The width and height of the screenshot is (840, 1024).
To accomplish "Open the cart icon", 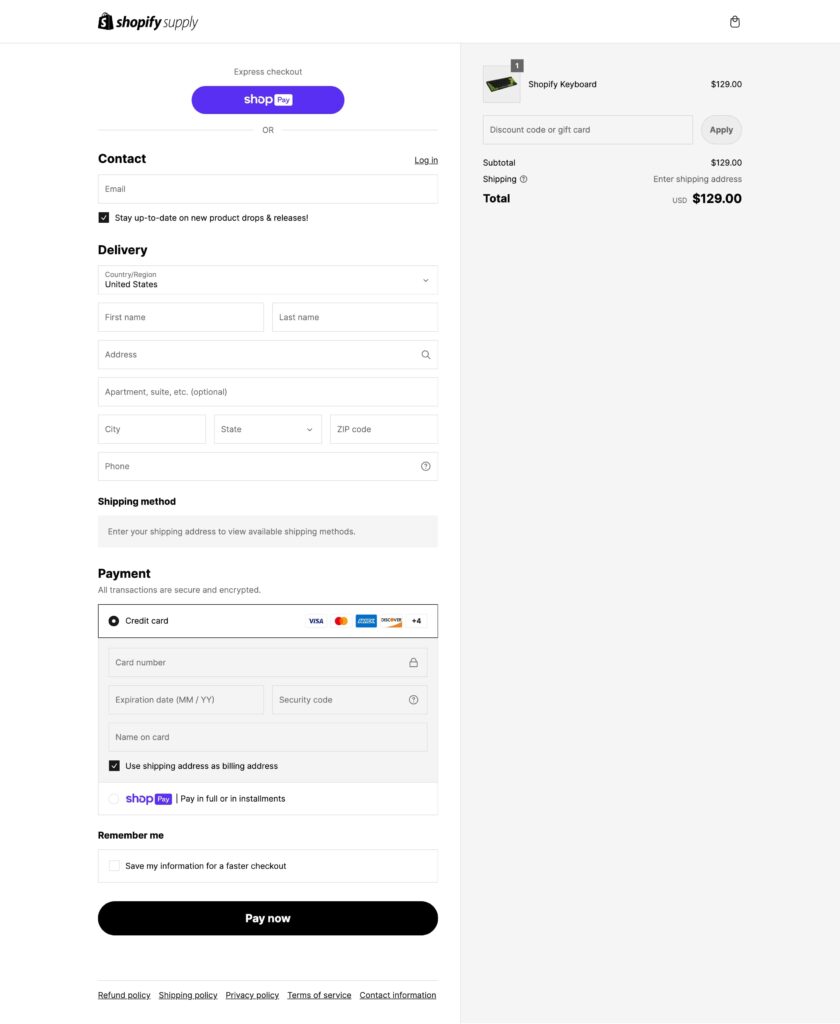I will point(735,21).
